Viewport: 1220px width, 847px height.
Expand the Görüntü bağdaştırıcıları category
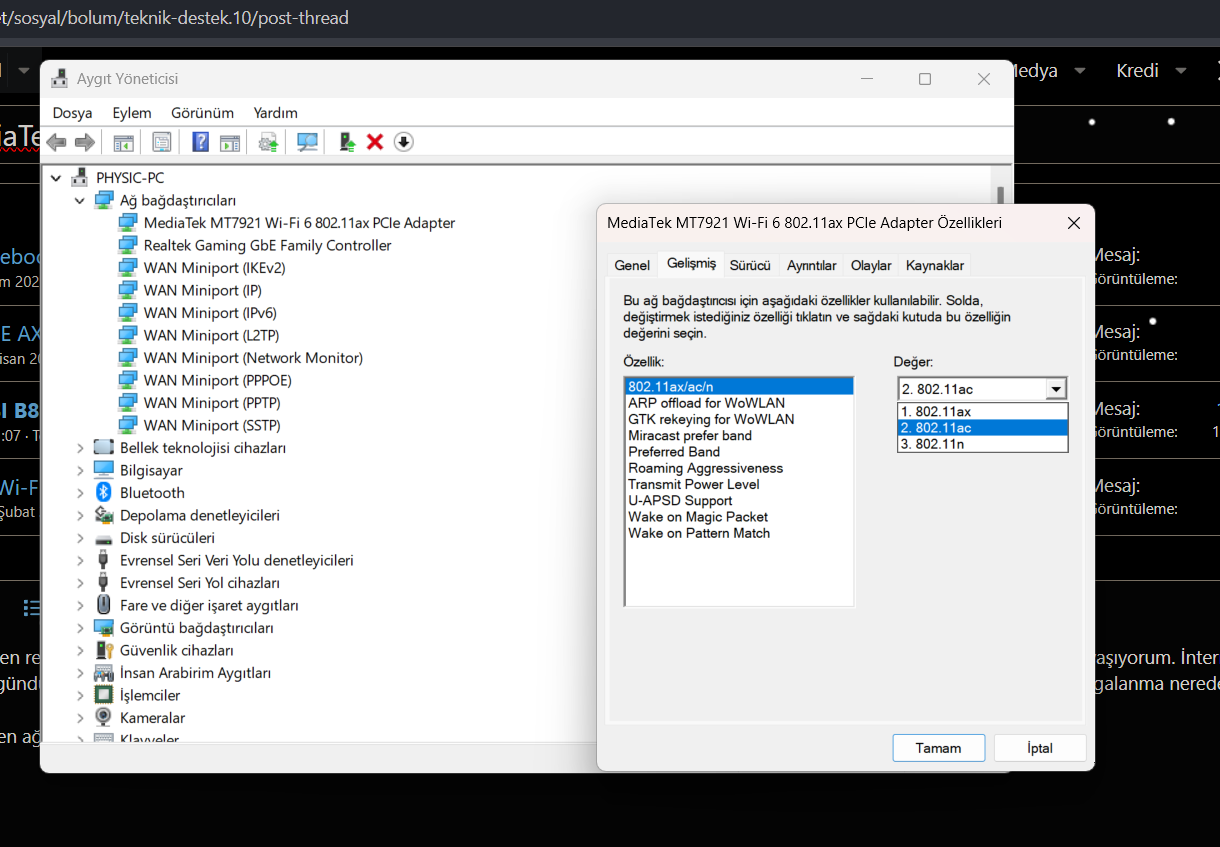point(80,627)
